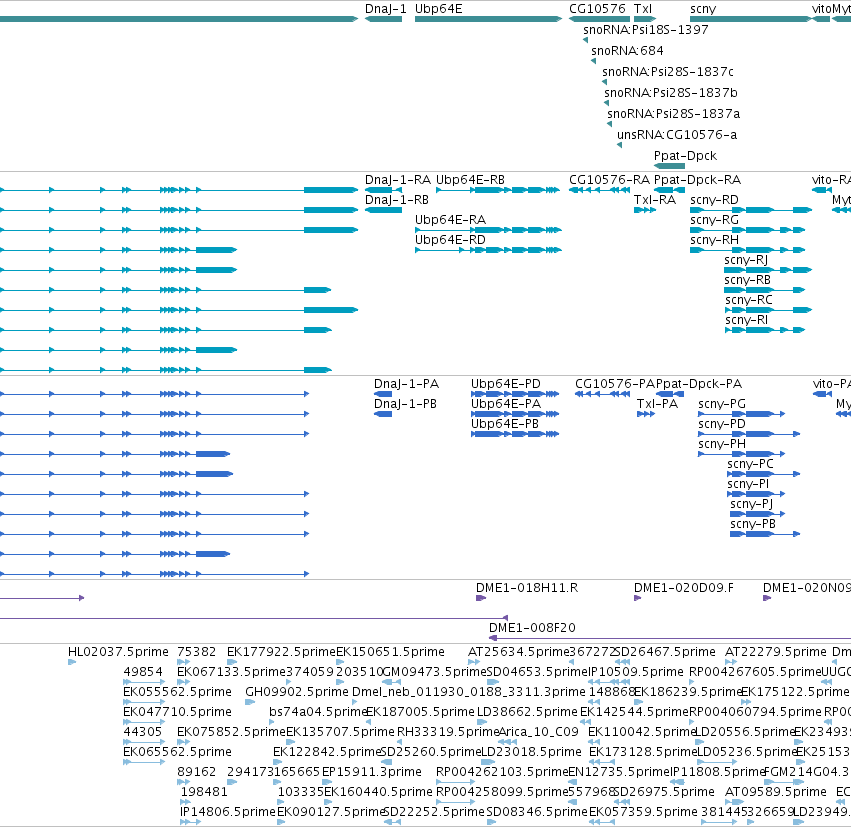The image size is (851, 827).
Task: Select the Ubp64E-PB protein label
Action: [x=505, y=424]
